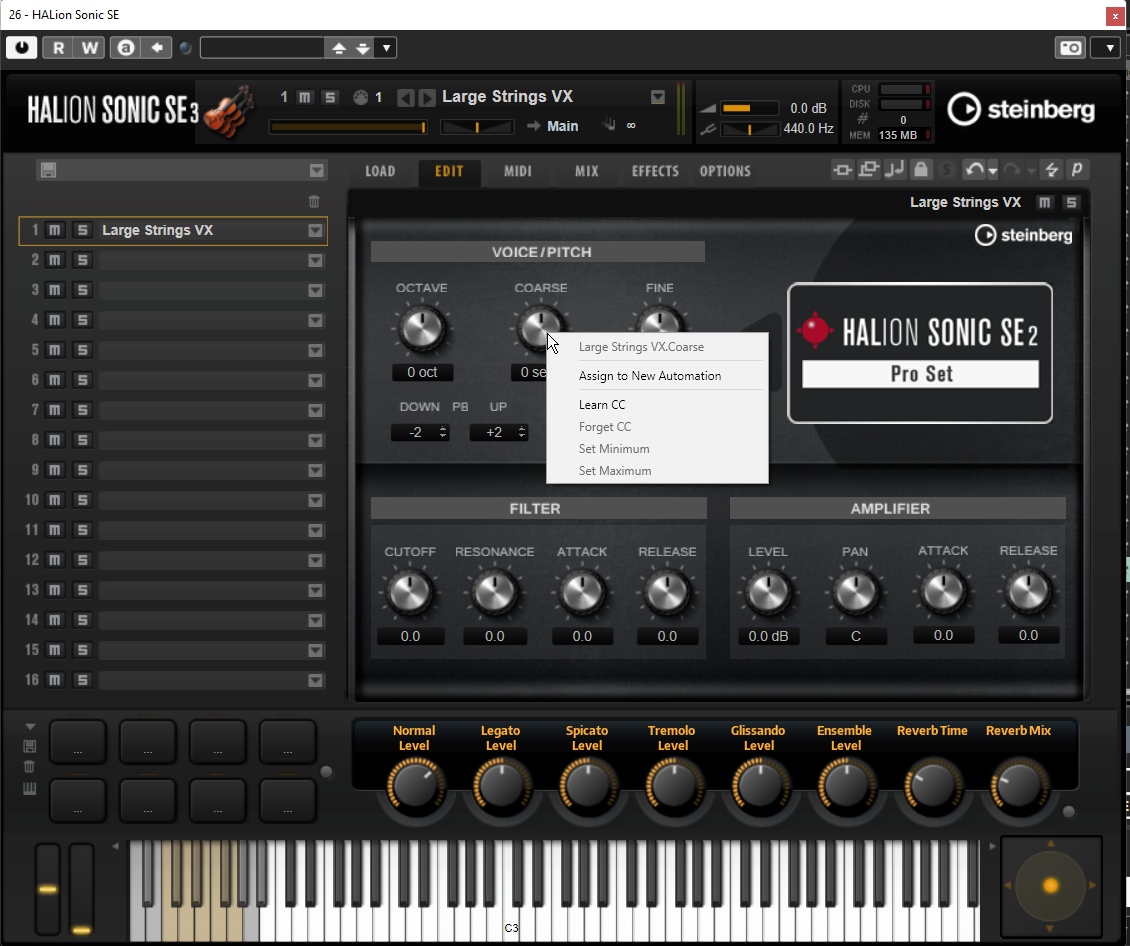The image size is (1130, 946).
Task: Click the MIDI reset lightning bolt icon
Action: point(1051,169)
